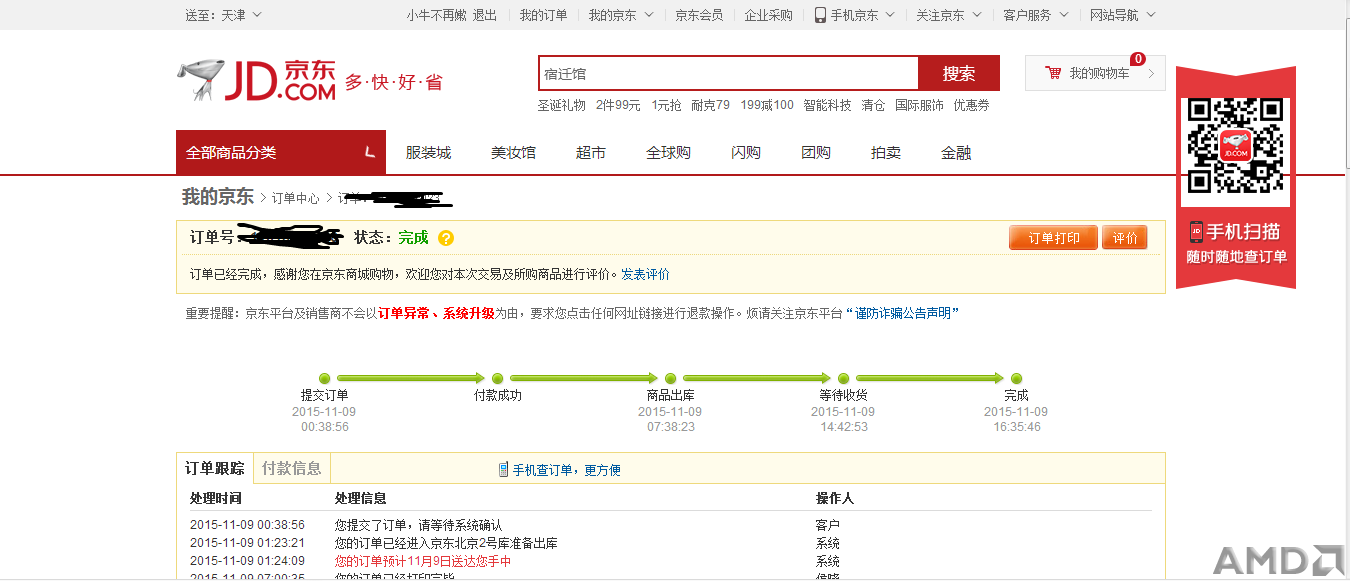Image resolution: width=1350 pixels, height=581 pixels.
Task: Expand 关注京东 dropdown
Action: pyautogui.click(x=949, y=15)
